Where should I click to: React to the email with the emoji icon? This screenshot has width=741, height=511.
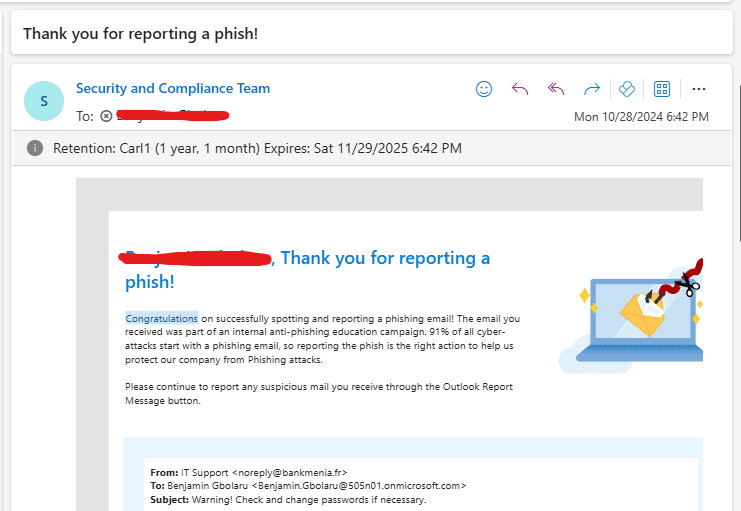[484, 89]
